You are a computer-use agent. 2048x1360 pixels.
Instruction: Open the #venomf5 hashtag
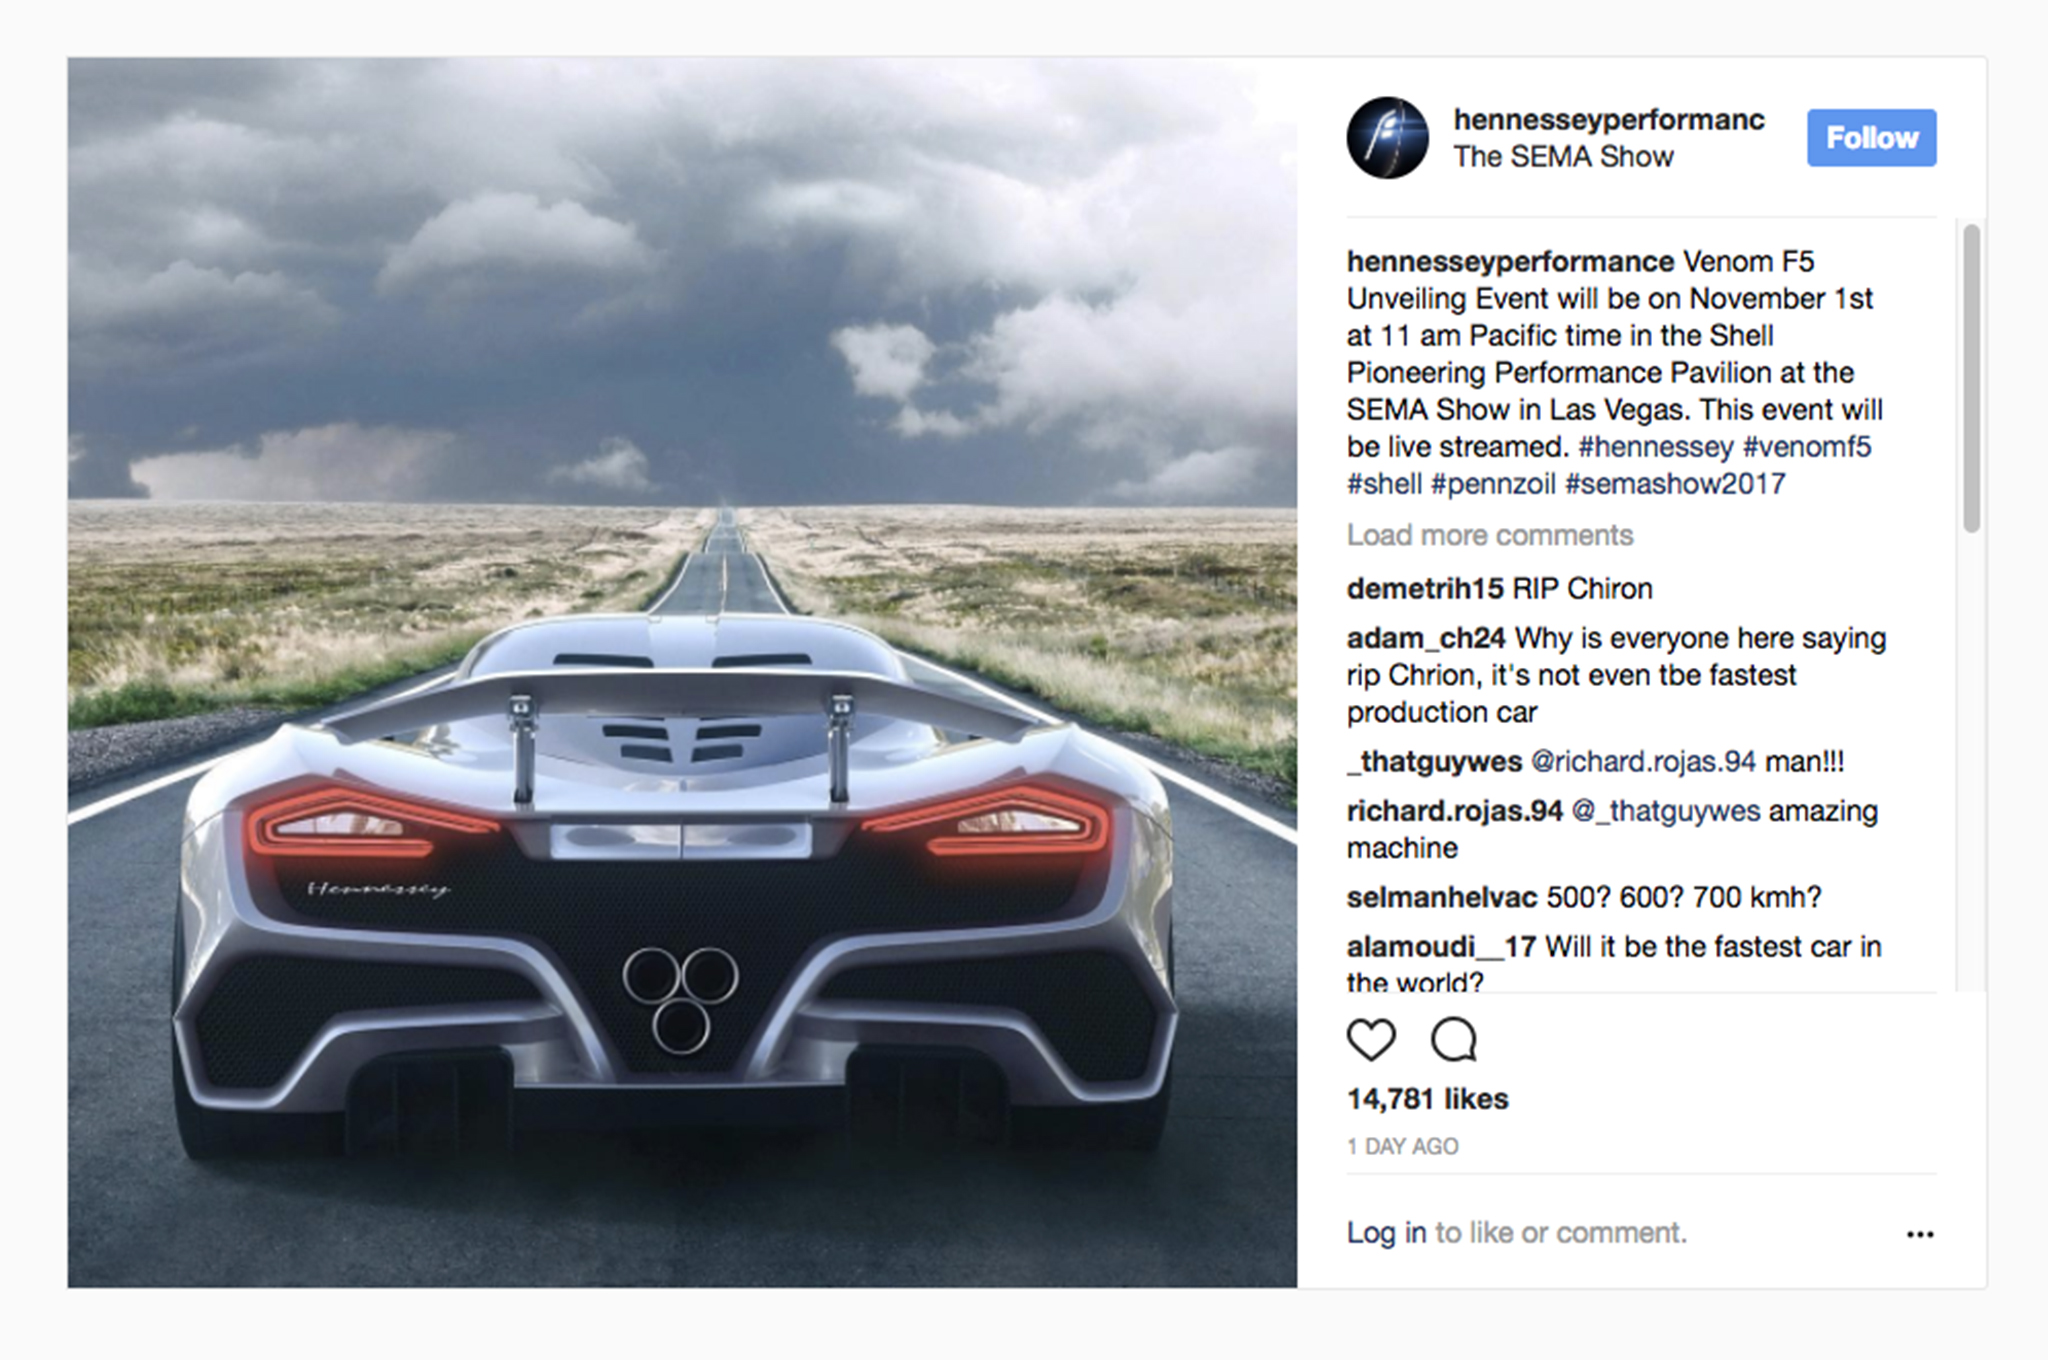click(1806, 447)
